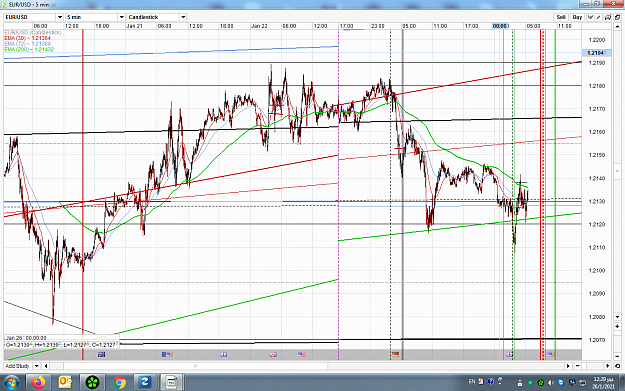This screenshot has height=391, width=625.
Task: Select the hand/cursor tool icon
Action: pyautogui.click(x=590, y=17)
